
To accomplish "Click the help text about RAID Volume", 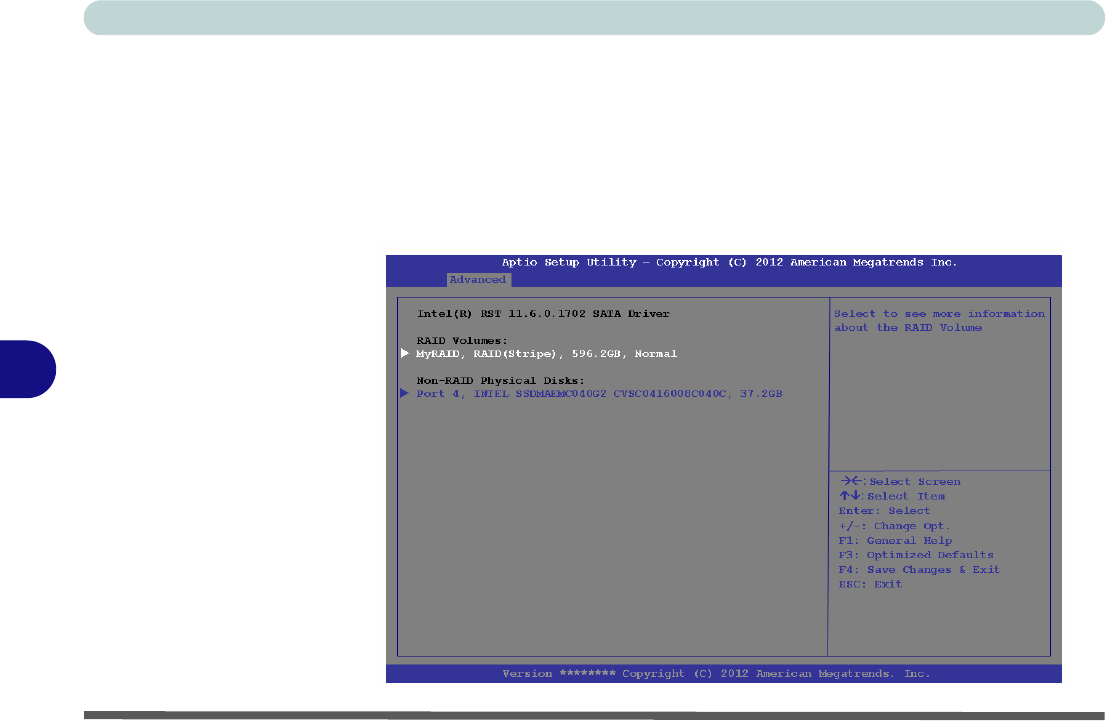I will coord(940,321).
